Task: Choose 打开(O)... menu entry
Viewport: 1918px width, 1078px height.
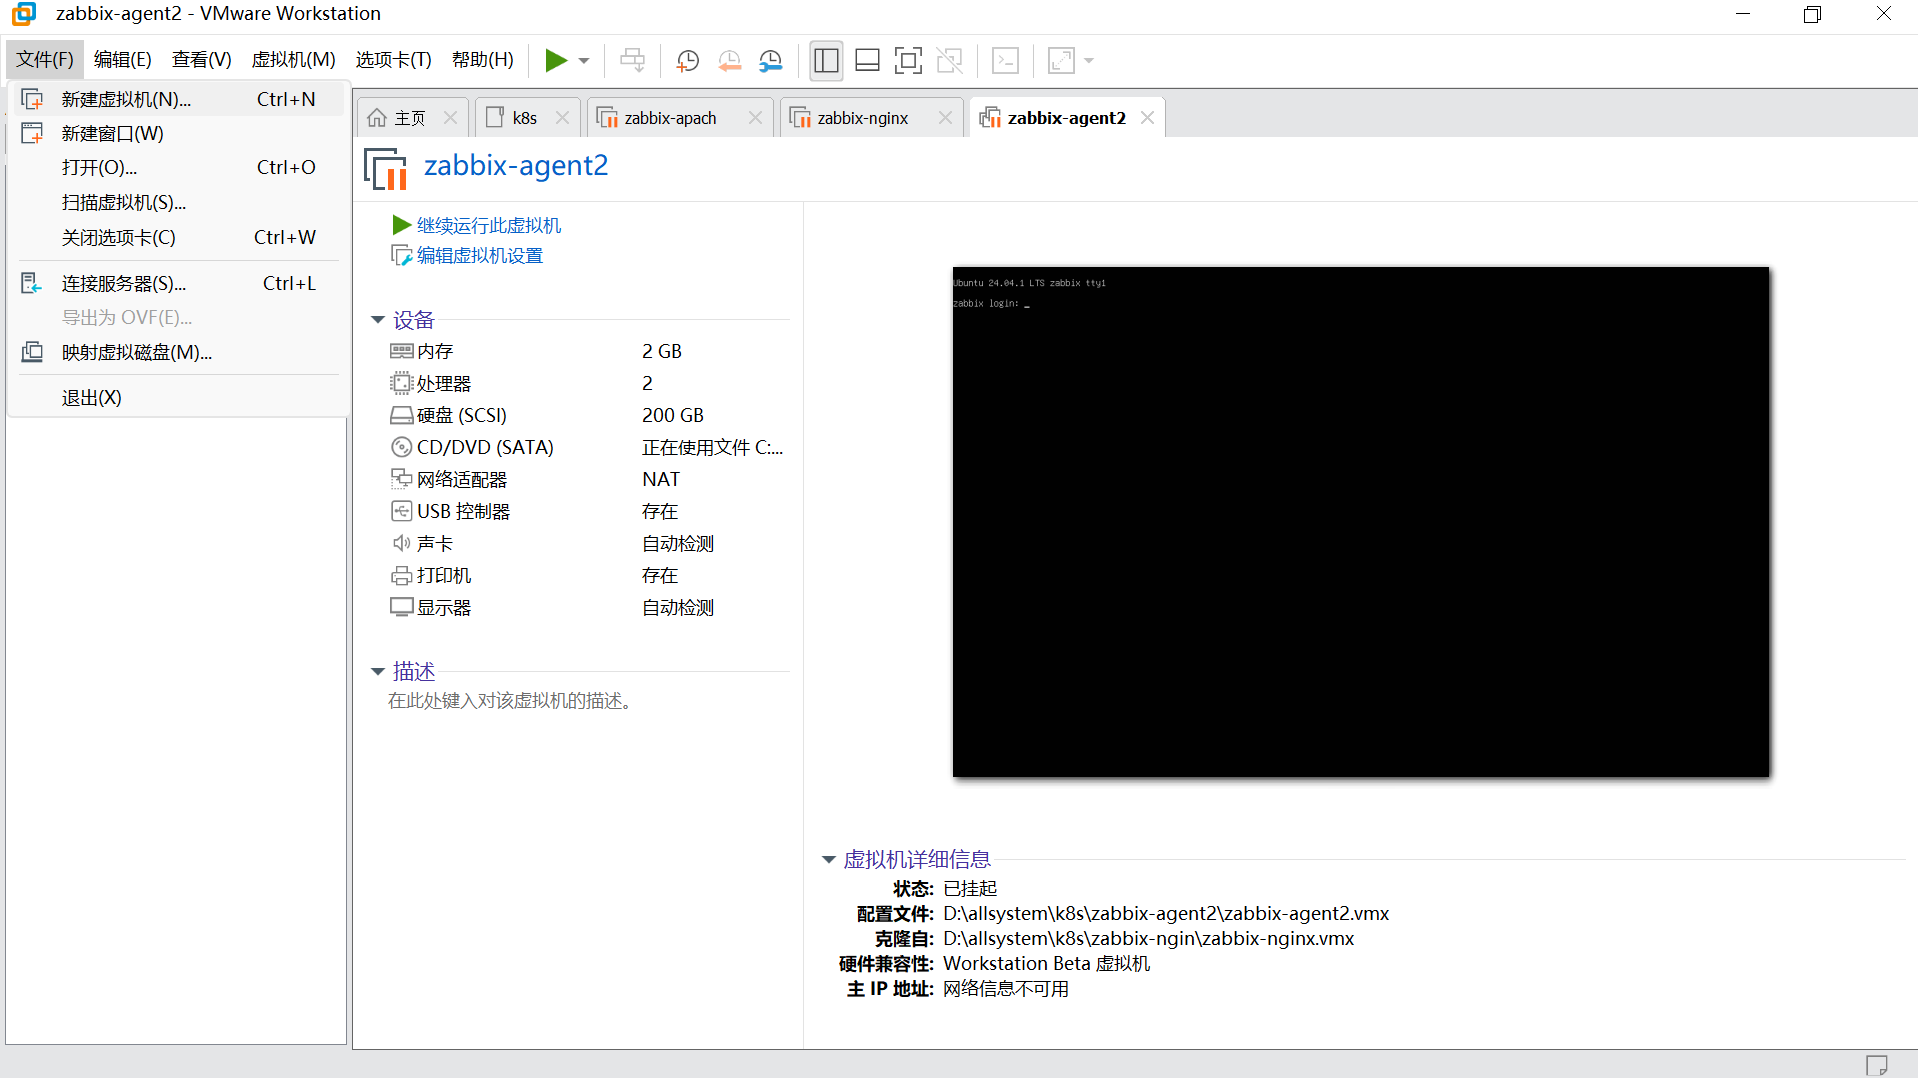Action: (x=178, y=167)
